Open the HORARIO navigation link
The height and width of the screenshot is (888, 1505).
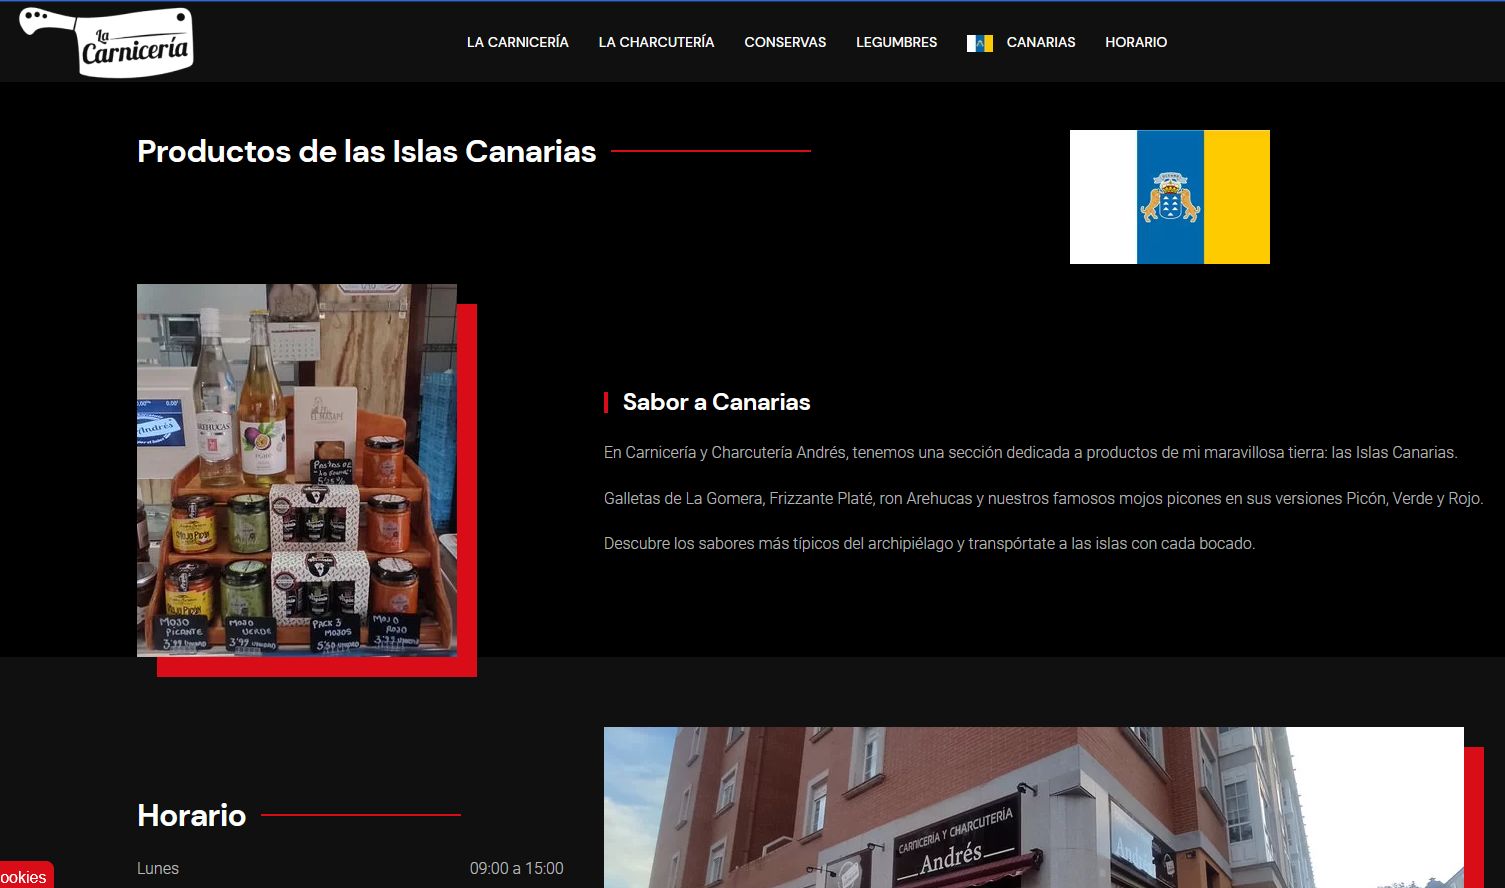(1136, 42)
